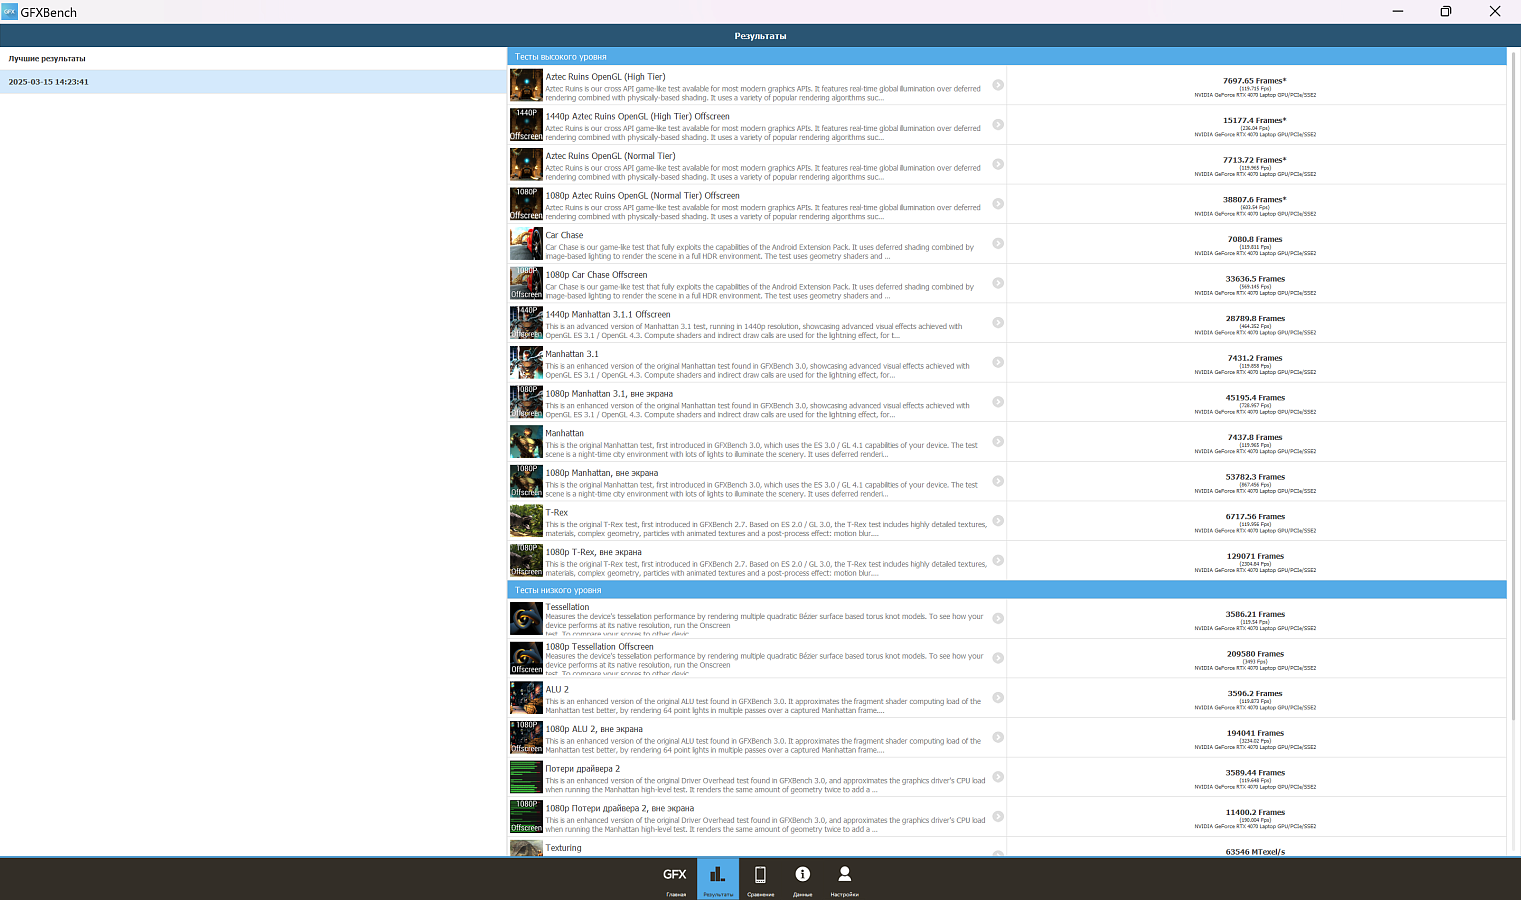The width and height of the screenshot is (1521, 900).
Task: Expand details arrow for Aztec Ruins High Tier
Action: [998, 85]
